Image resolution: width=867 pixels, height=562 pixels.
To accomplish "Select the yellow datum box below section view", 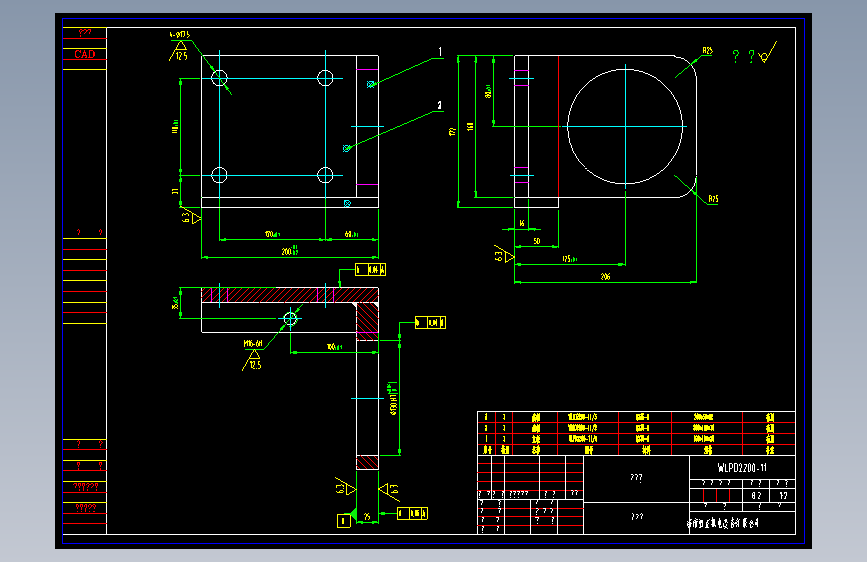I will (x=343, y=521).
